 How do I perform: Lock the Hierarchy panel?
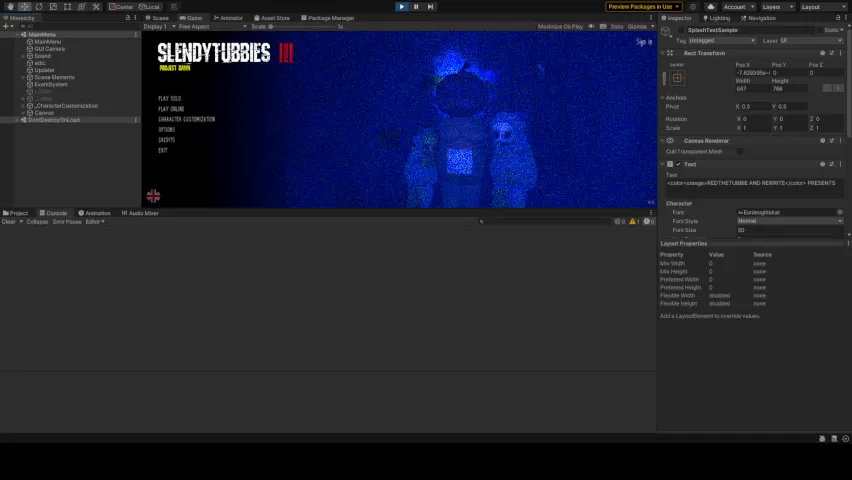tap(128, 17)
